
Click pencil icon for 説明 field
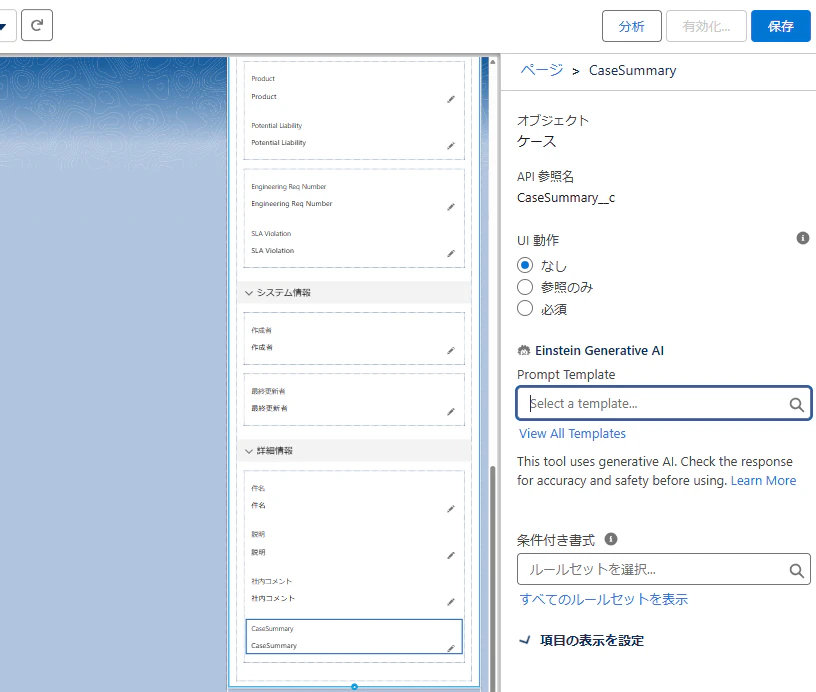click(451, 555)
